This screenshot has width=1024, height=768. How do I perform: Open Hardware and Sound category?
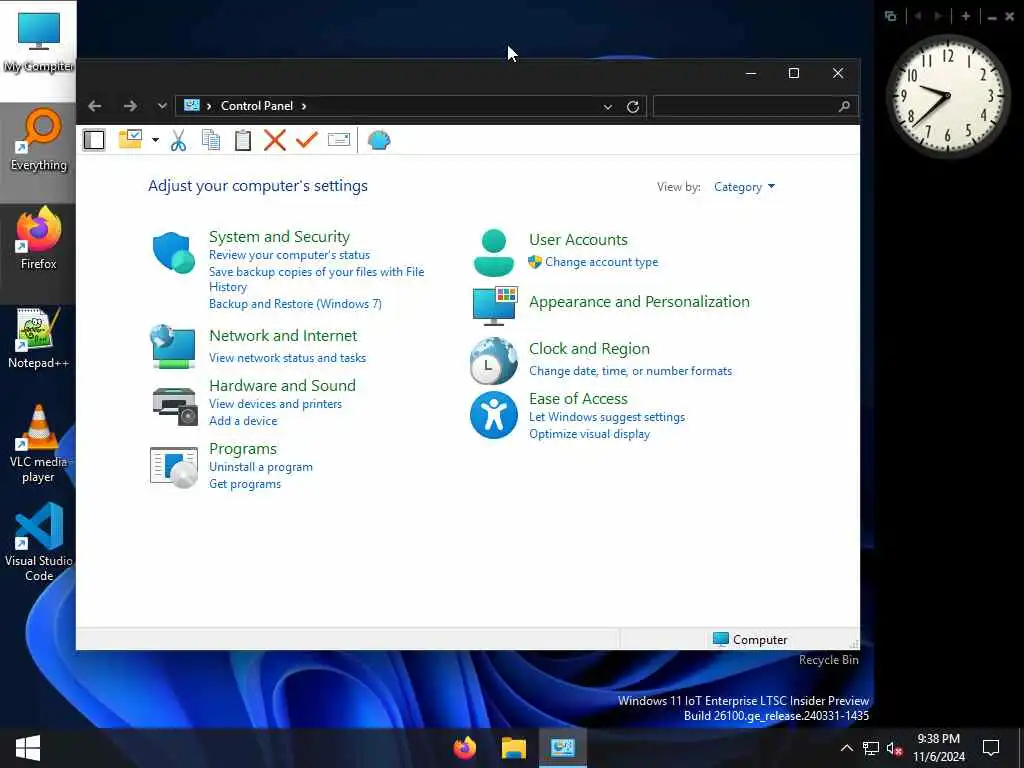click(x=282, y=385)
